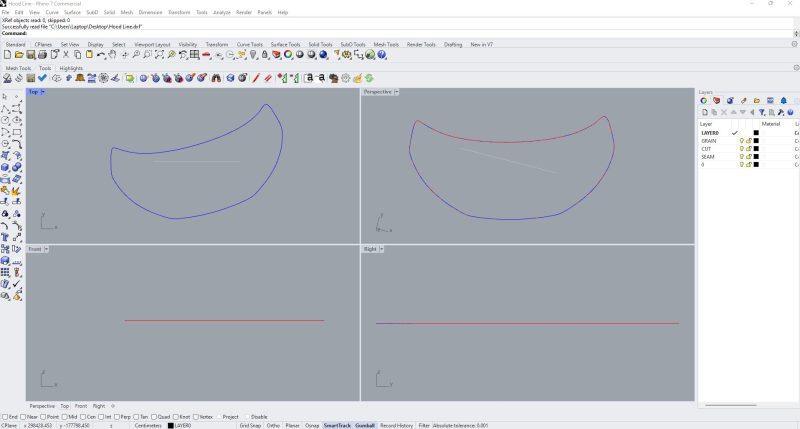
Task: Open the Right viewport dropdown arrow
Action: click(381, 249)
